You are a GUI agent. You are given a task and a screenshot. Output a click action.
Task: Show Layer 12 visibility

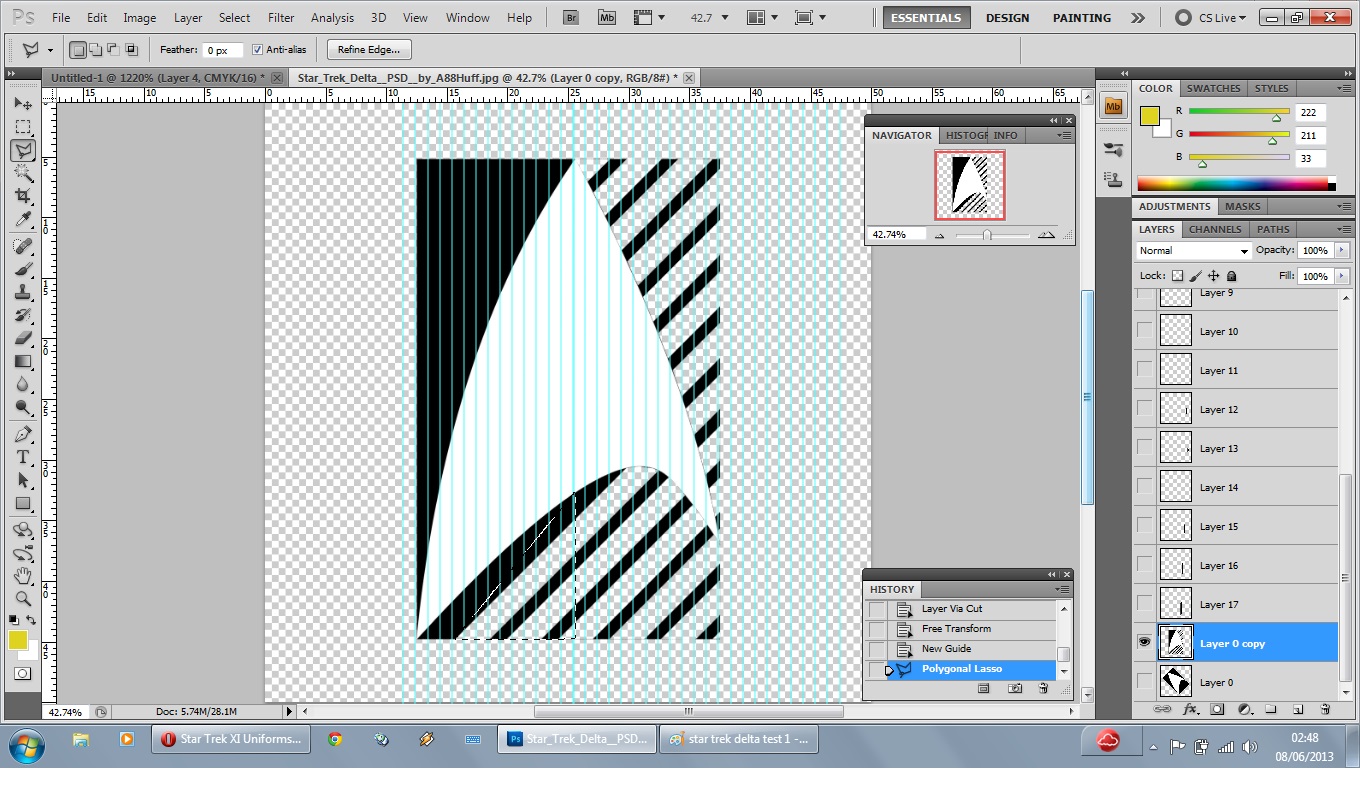click(x=1144, y=409)
